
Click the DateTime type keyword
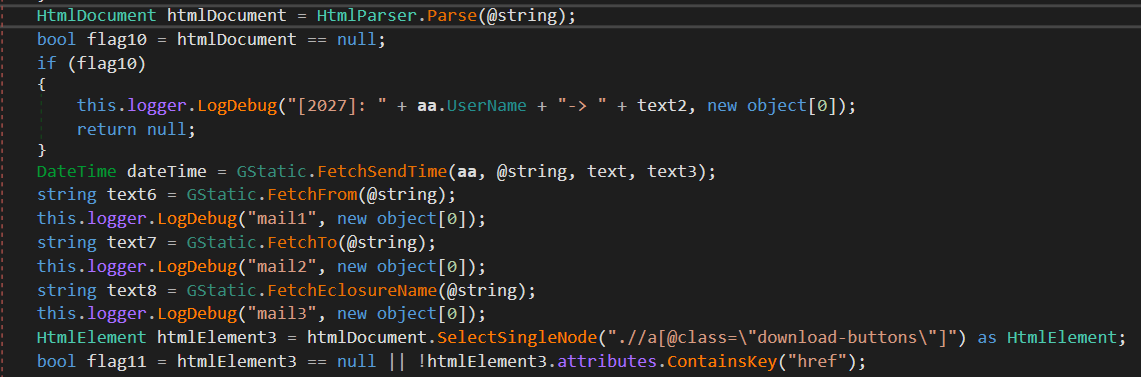pos(76,172)
